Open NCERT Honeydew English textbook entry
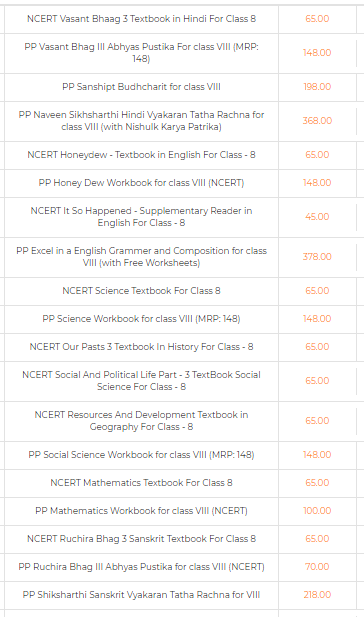364x617 pixels. coord(141,155)
